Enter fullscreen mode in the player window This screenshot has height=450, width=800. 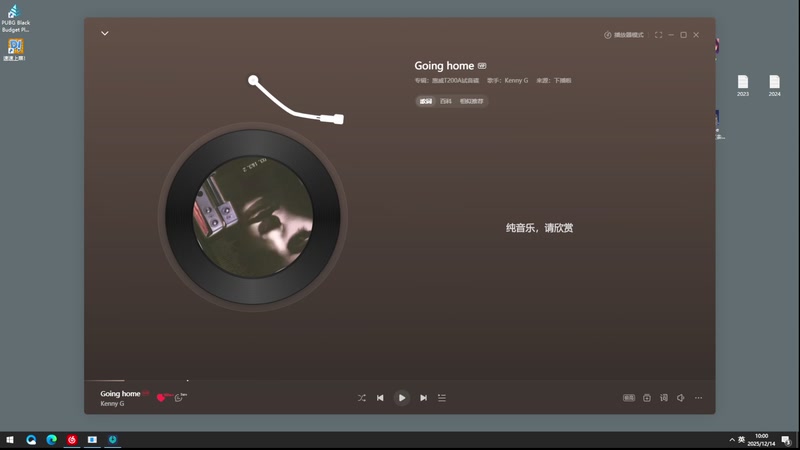coord(659,35)
